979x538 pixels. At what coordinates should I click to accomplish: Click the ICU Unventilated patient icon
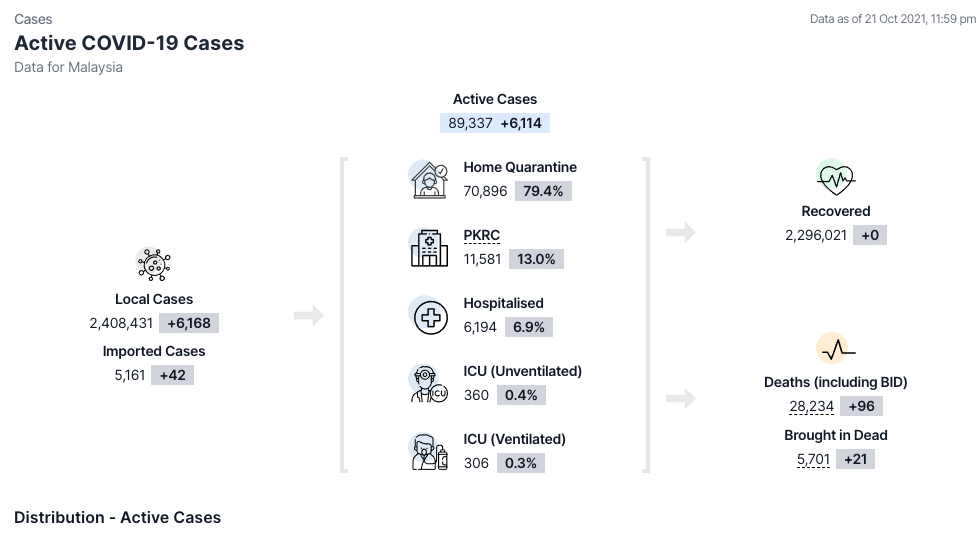pos(429,384)
